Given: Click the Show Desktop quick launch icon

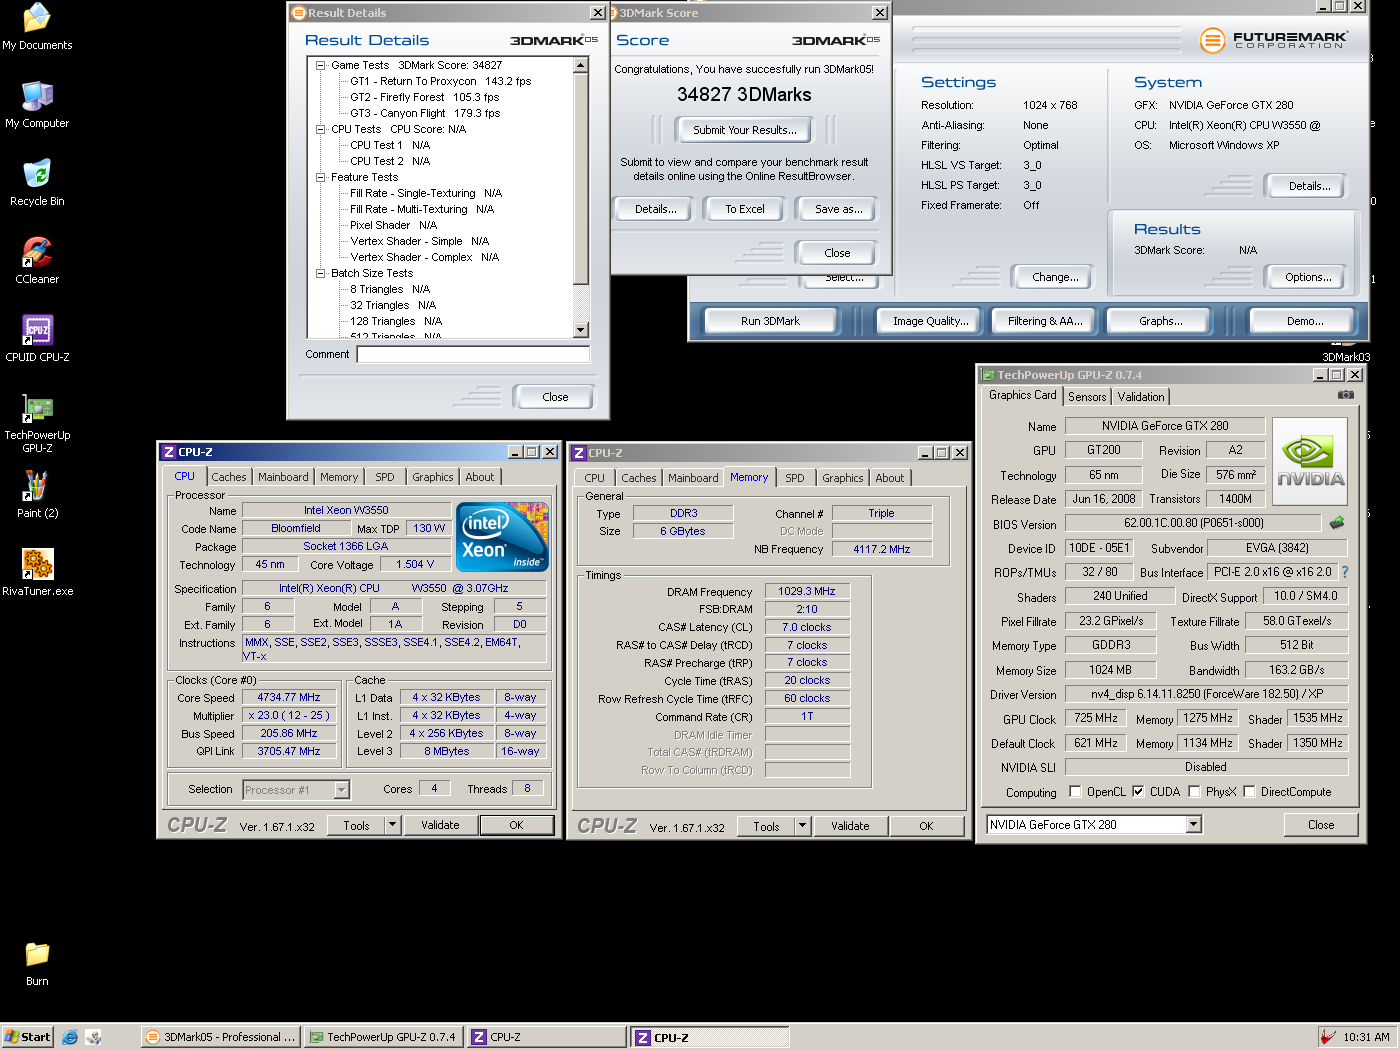Looking at the screenshot, I should (x=93, y=1037).
